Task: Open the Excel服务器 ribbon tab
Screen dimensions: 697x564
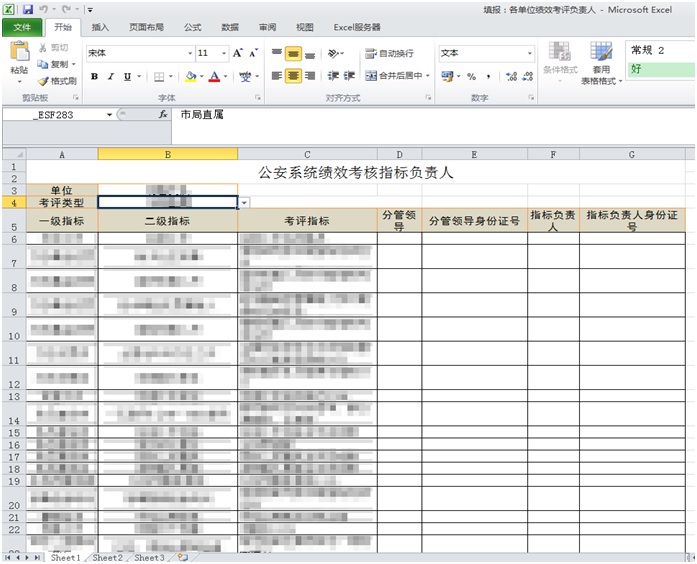Action: tap(357, 28)
